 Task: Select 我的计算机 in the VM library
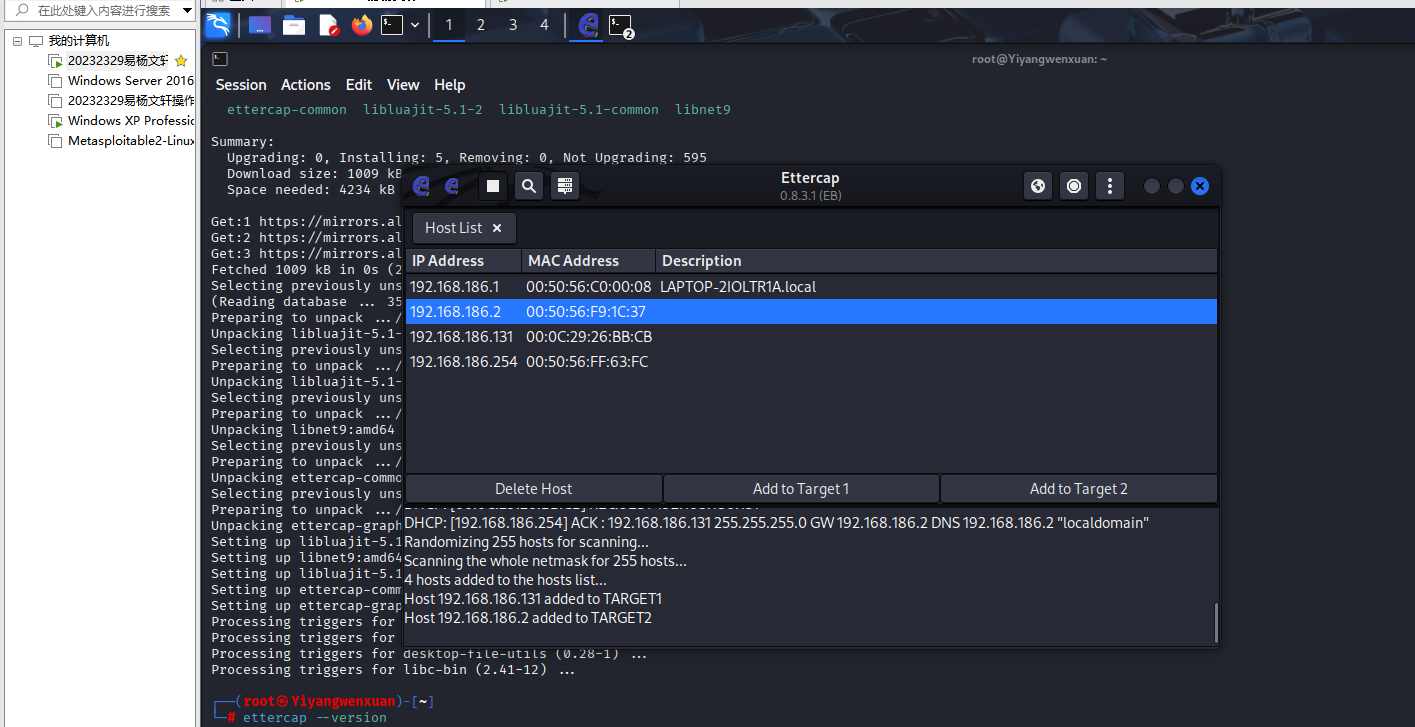pos(79,41)
